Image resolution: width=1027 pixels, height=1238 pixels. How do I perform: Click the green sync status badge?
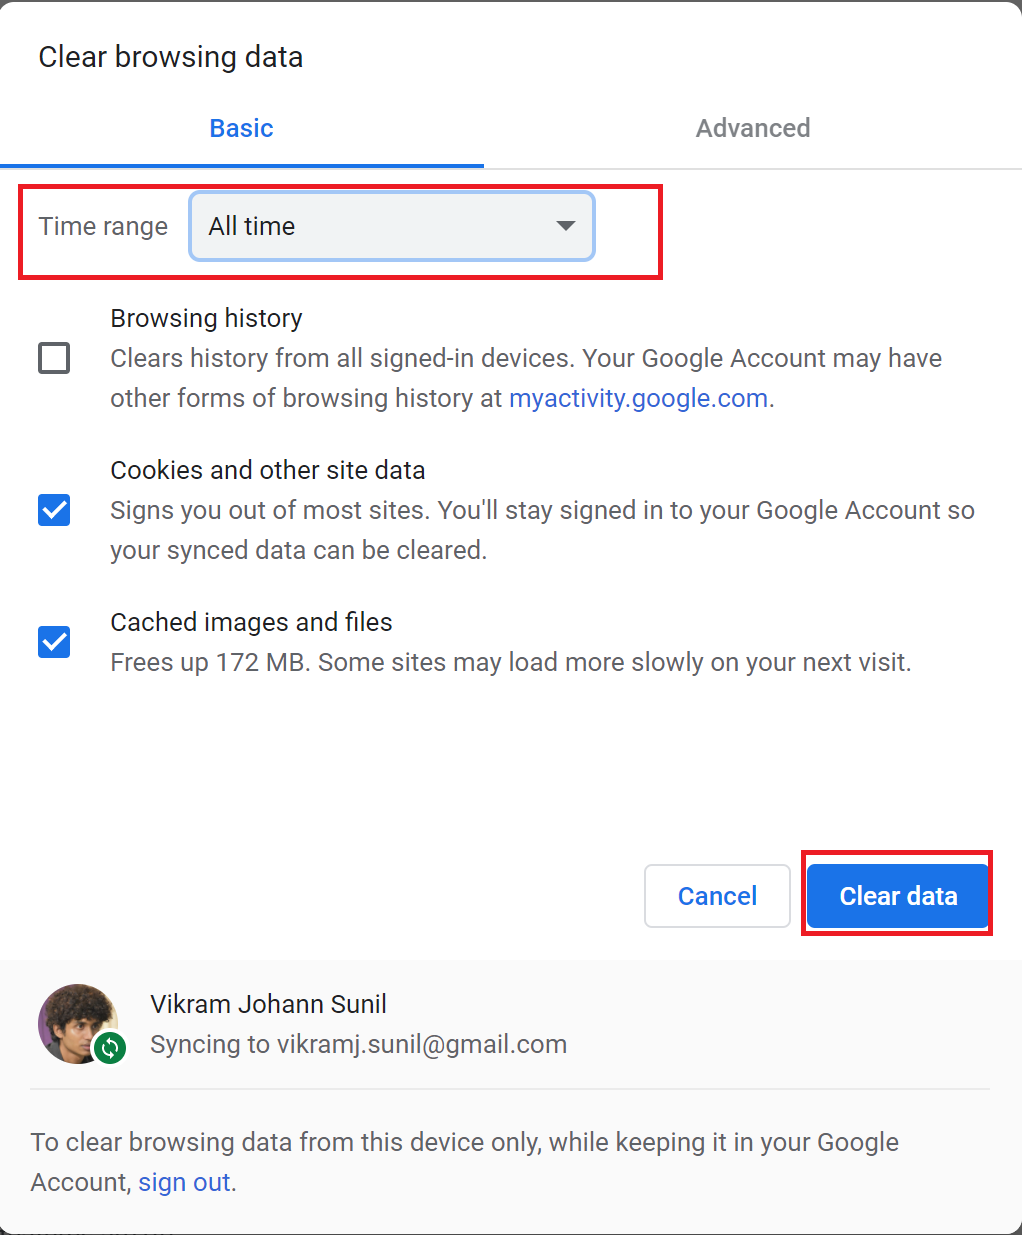point(111,1049)
